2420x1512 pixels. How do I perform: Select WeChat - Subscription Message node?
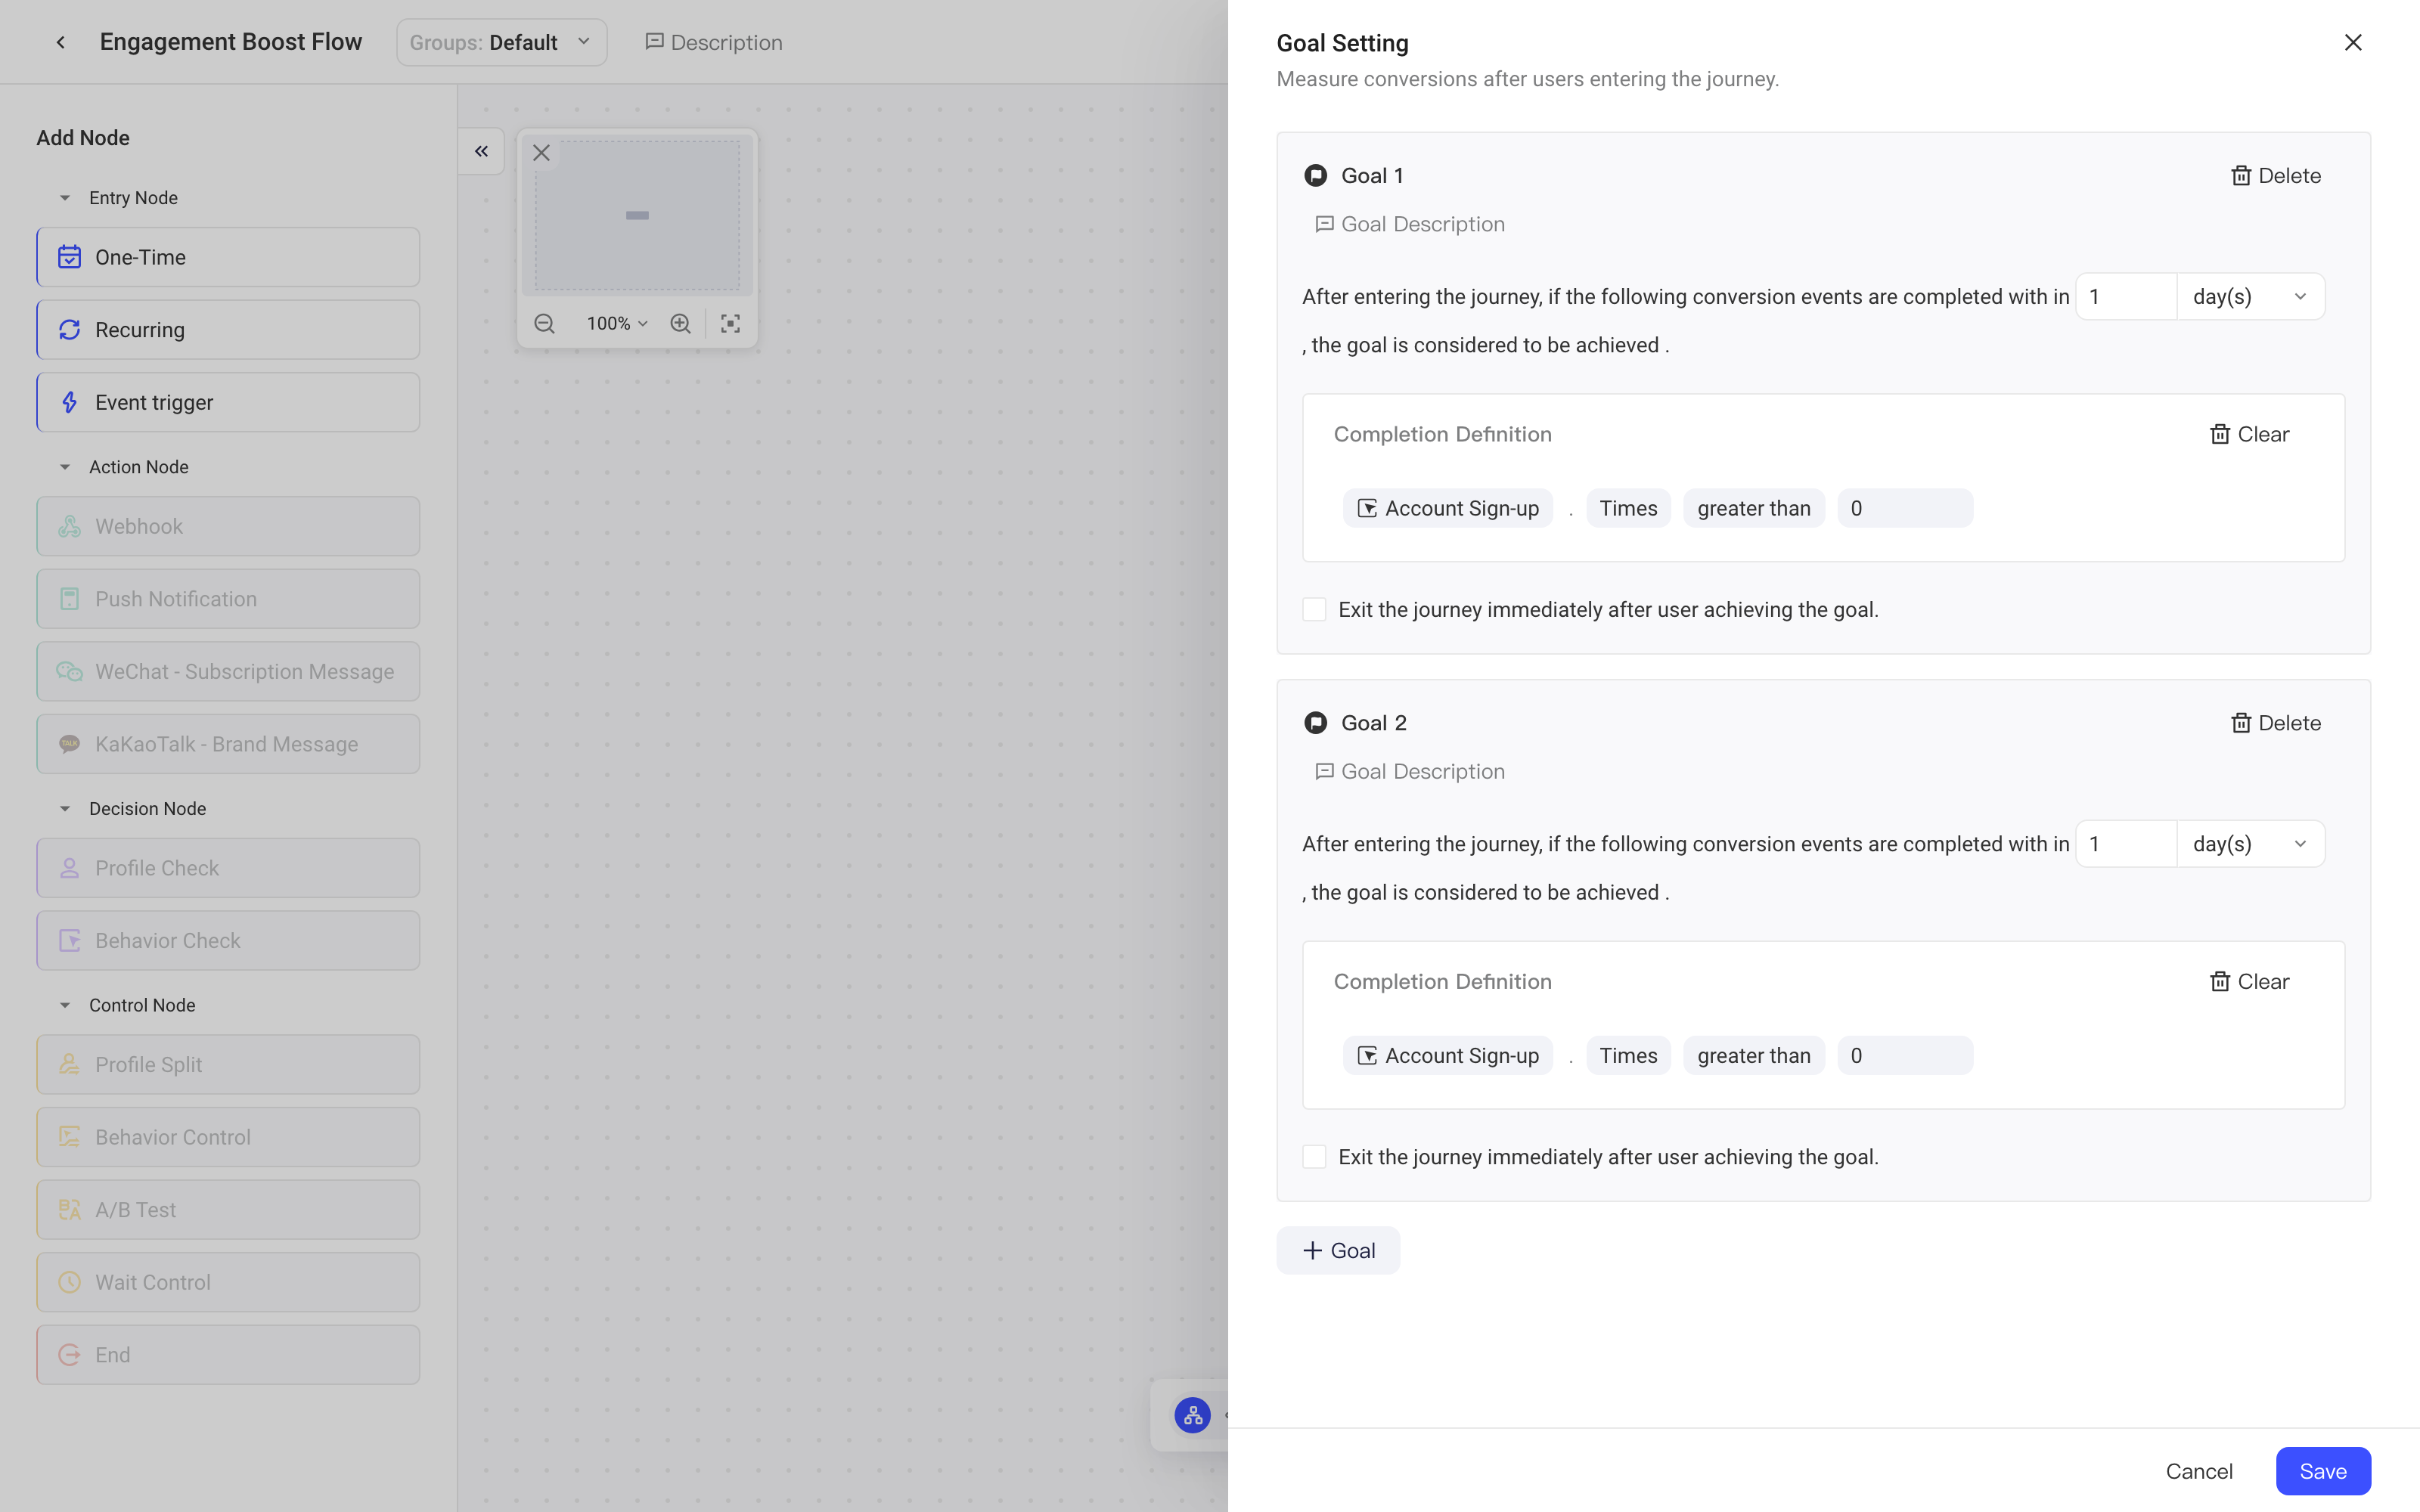(228, 671)
